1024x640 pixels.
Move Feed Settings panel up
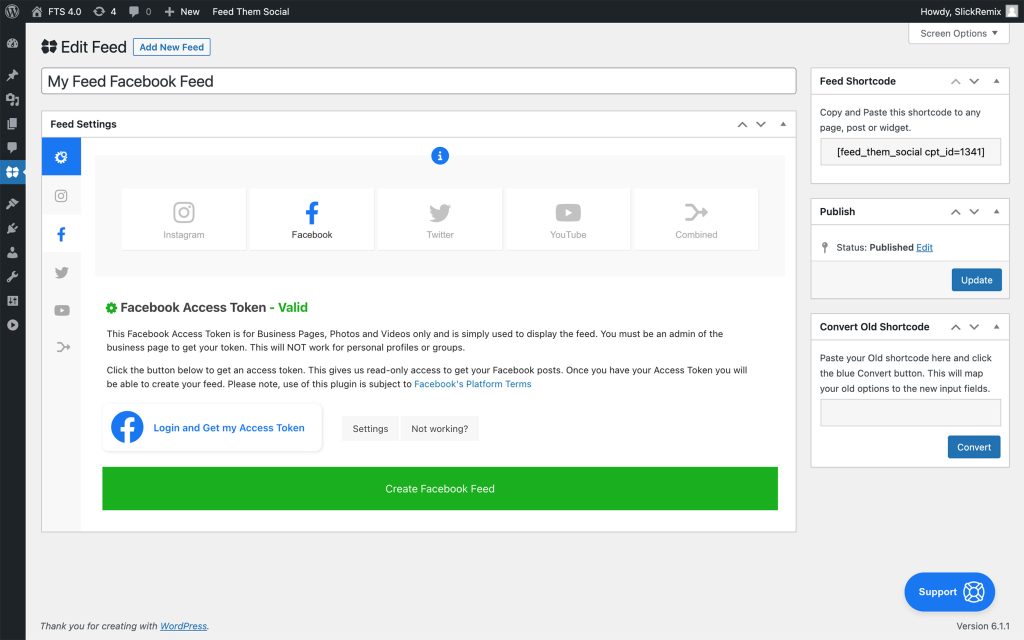tap(743, 124)
